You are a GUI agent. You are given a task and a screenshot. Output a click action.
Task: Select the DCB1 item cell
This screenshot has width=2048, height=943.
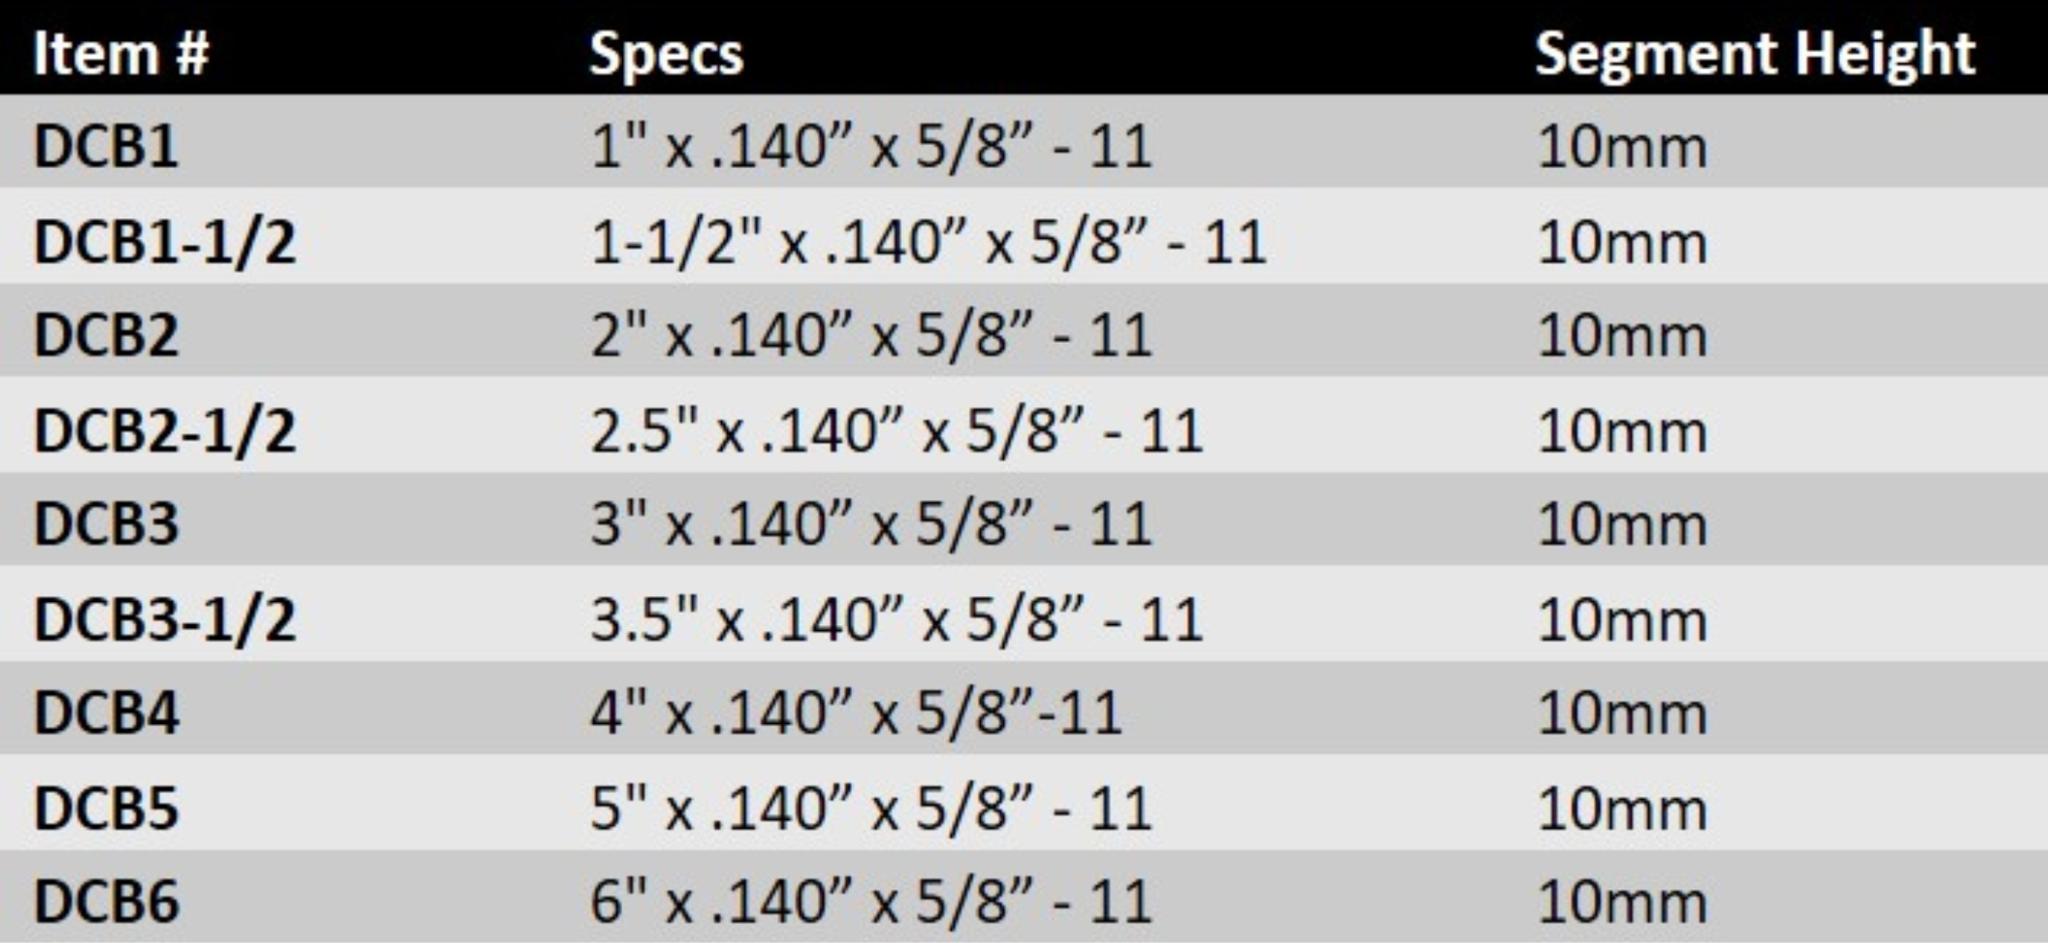coord(106,146)
